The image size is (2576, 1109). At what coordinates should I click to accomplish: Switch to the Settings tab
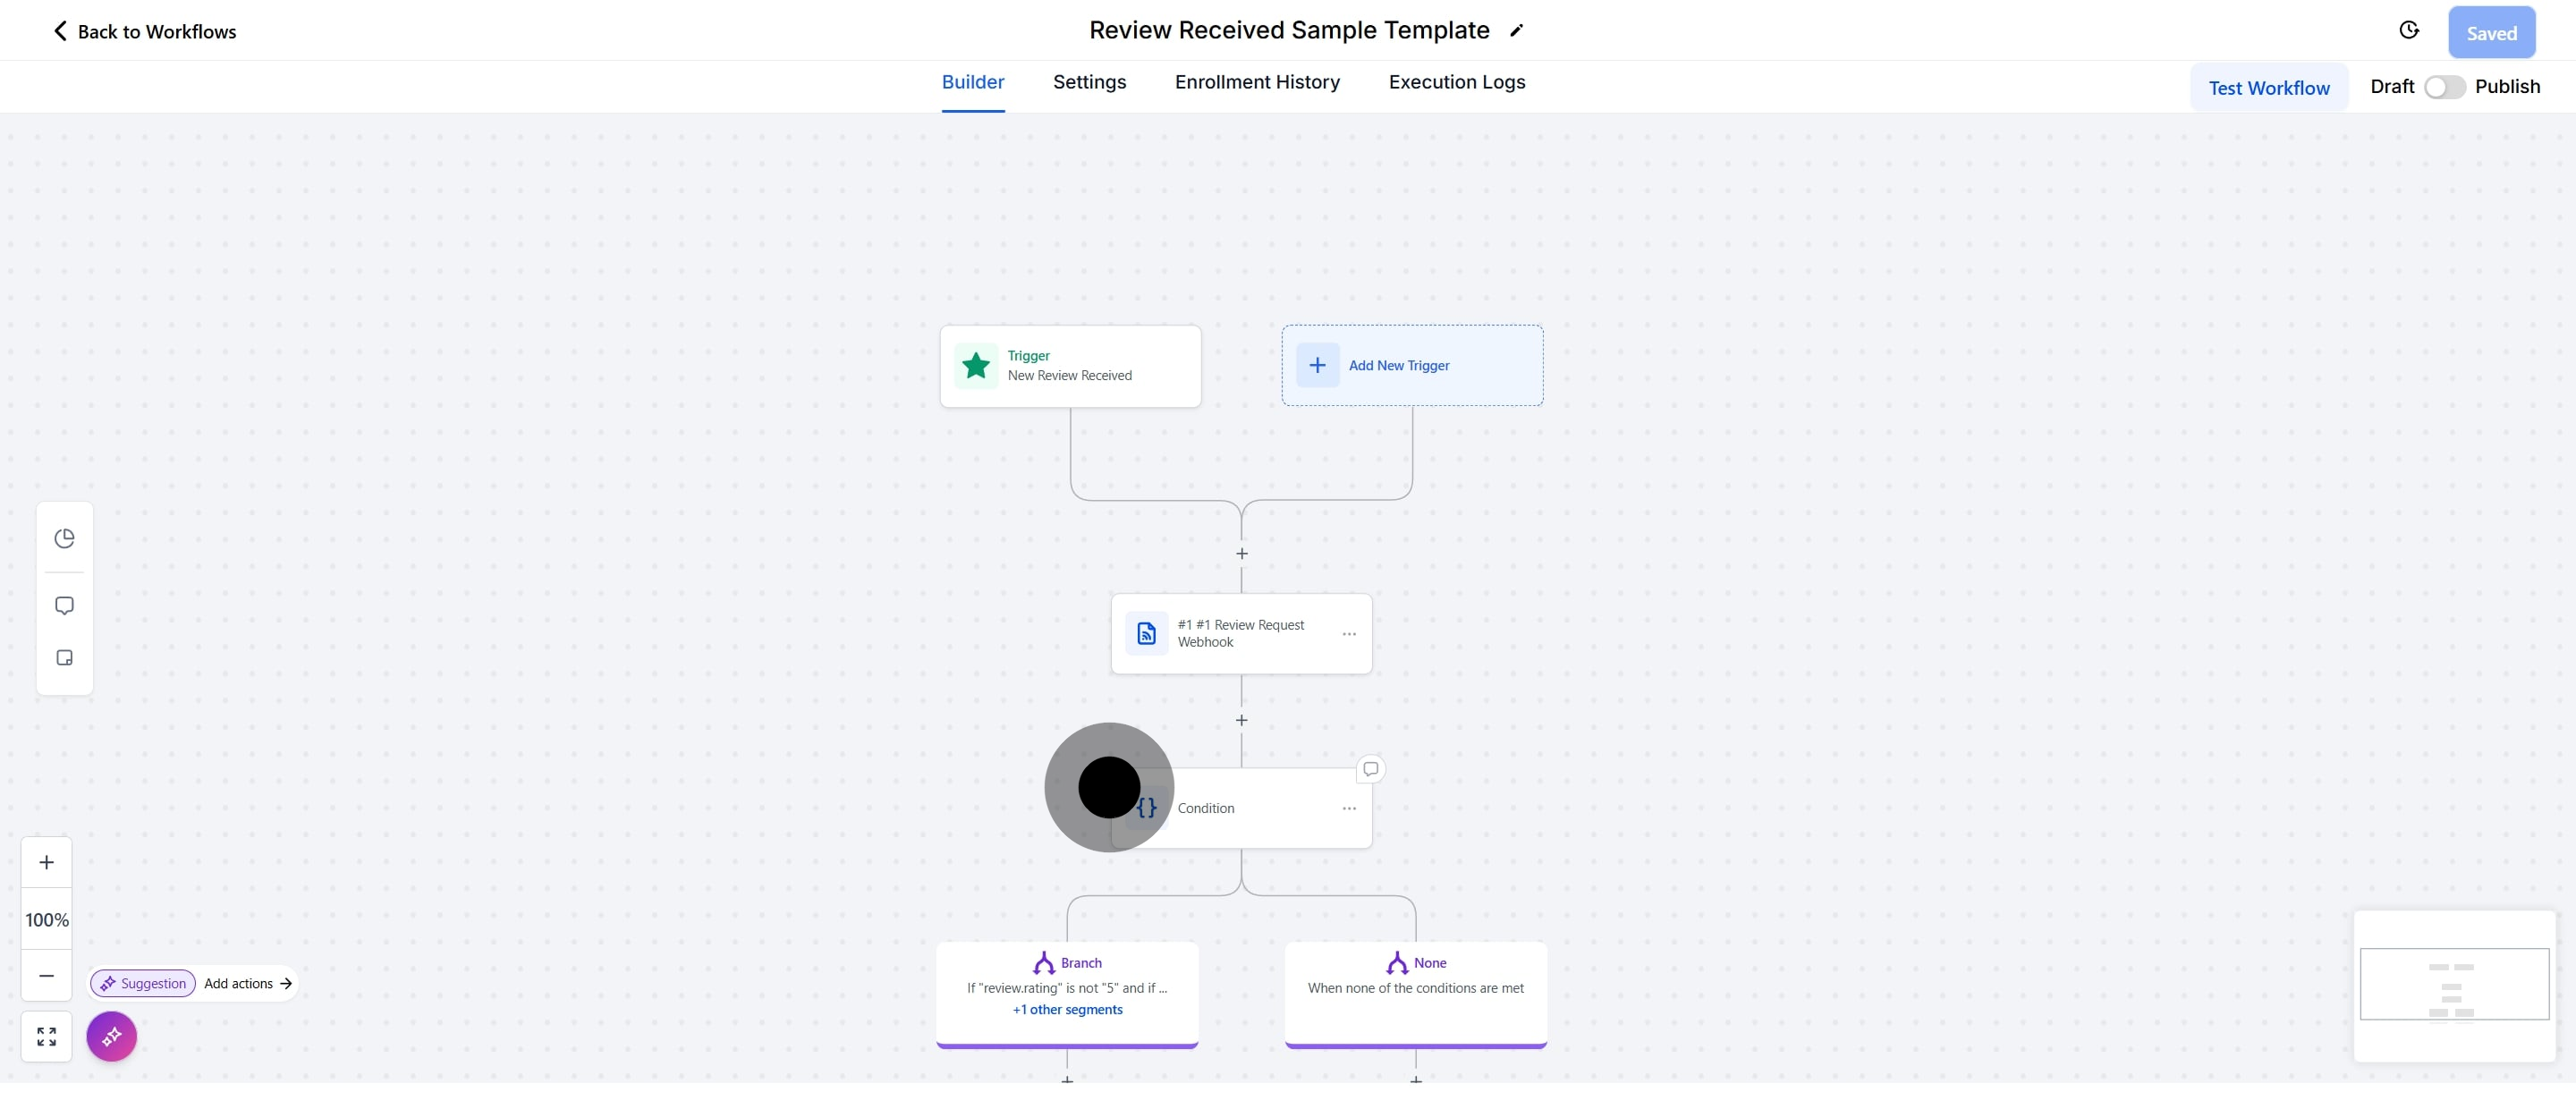pyautogui.click(x=1089, y=82)
